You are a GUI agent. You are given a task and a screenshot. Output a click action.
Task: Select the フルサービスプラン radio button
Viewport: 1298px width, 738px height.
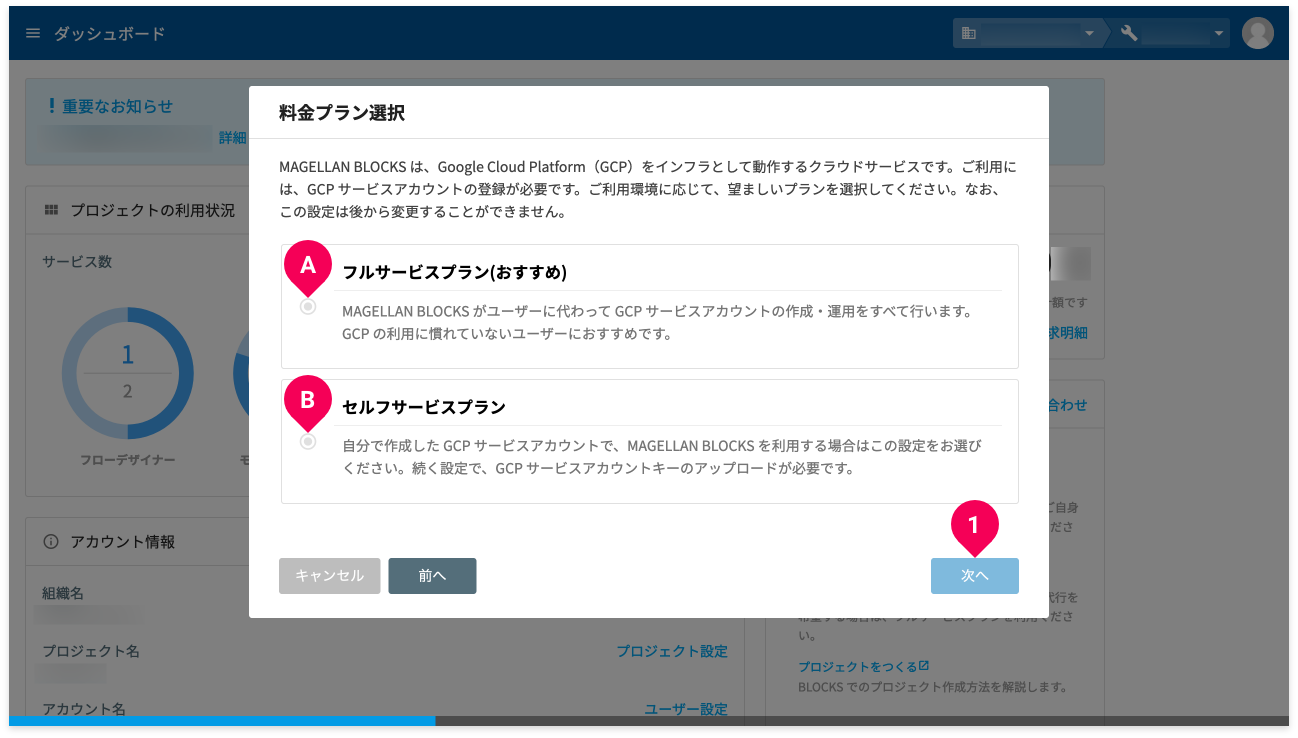(308, 307)
